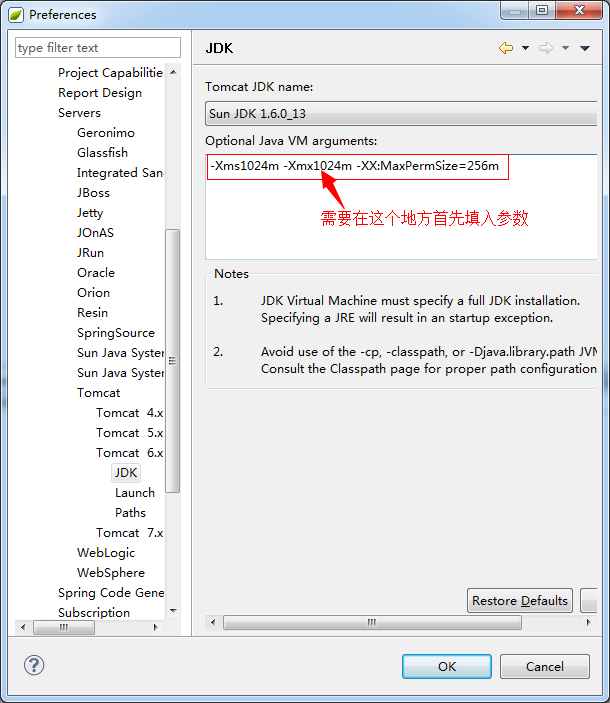Click tree vertical scrollbar up arrow
This screenshot has width=610, height=703.
[173, 72]
